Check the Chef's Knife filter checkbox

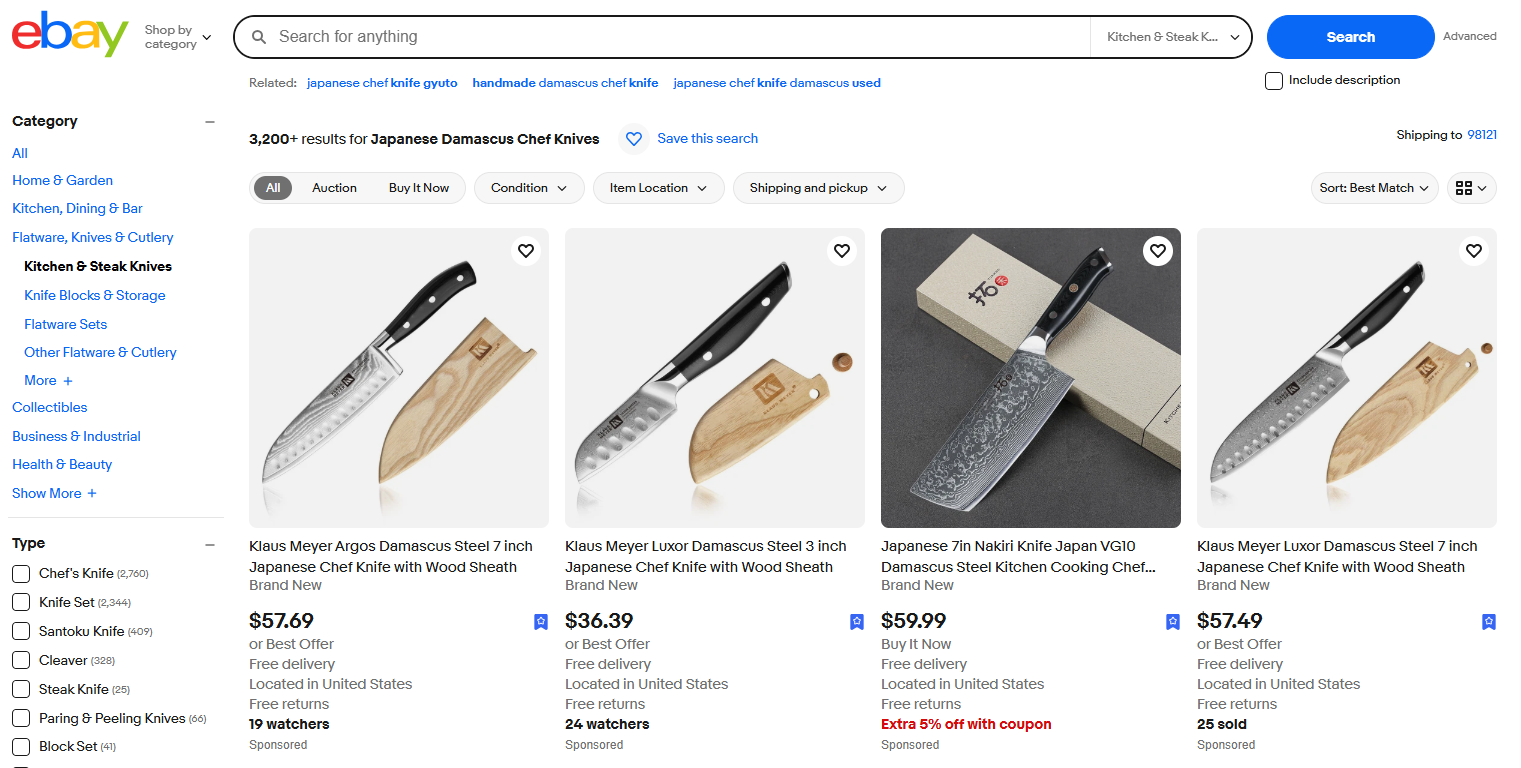(x=20, y=573)
